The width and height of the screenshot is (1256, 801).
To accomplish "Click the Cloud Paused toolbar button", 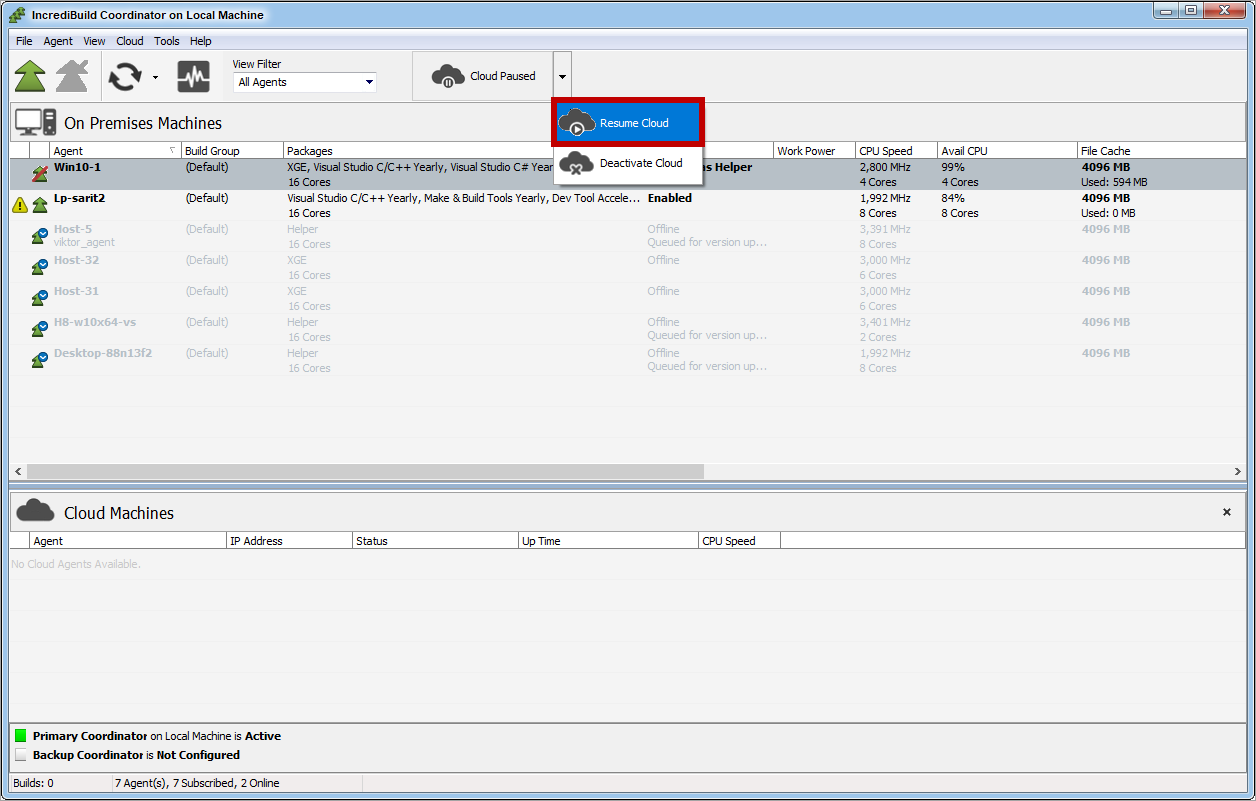I will coord(483,76).
